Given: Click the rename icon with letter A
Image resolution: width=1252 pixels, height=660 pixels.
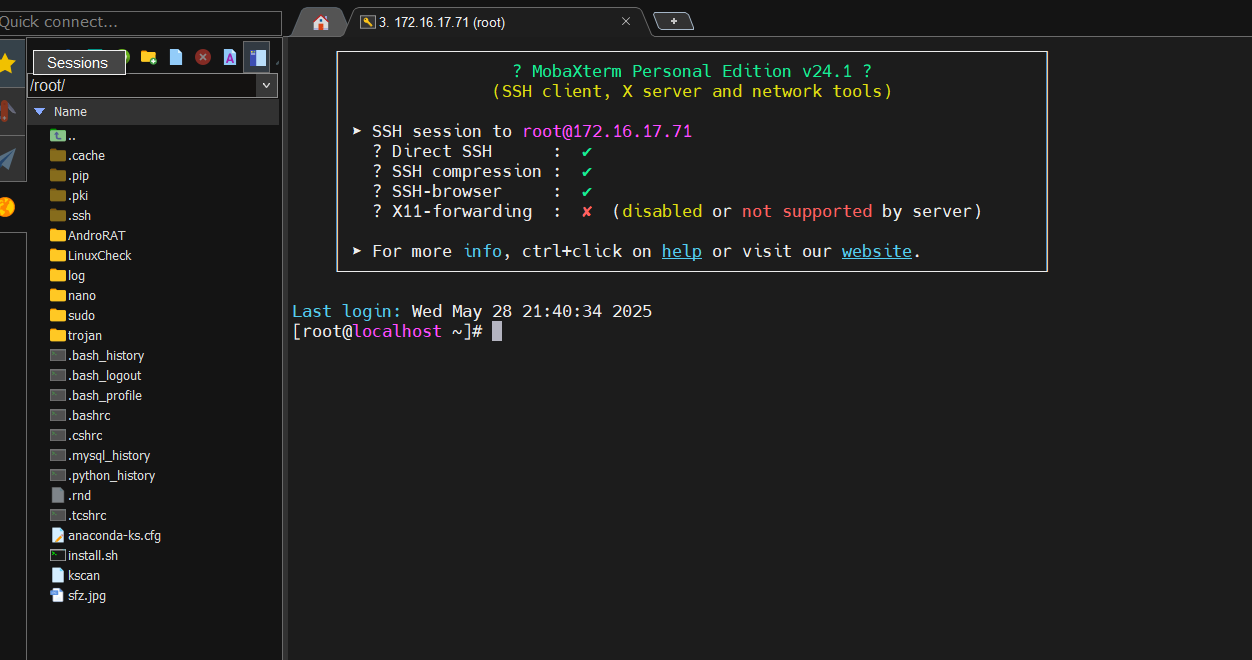Looking at the screenshot, I should coord(229,58).
